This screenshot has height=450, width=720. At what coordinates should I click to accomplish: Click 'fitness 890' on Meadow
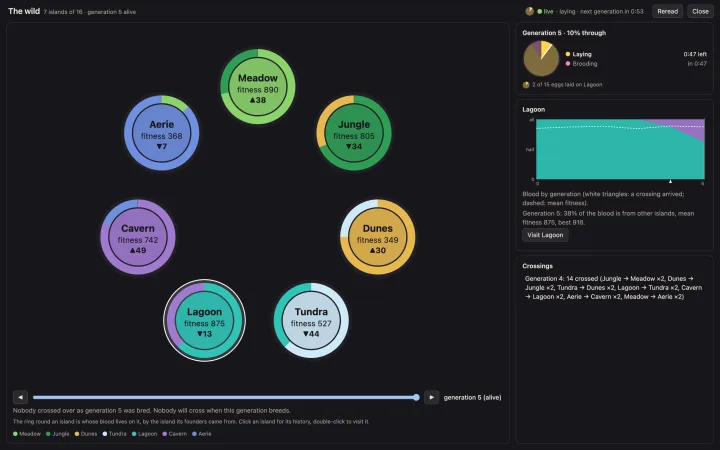[258, 90]
